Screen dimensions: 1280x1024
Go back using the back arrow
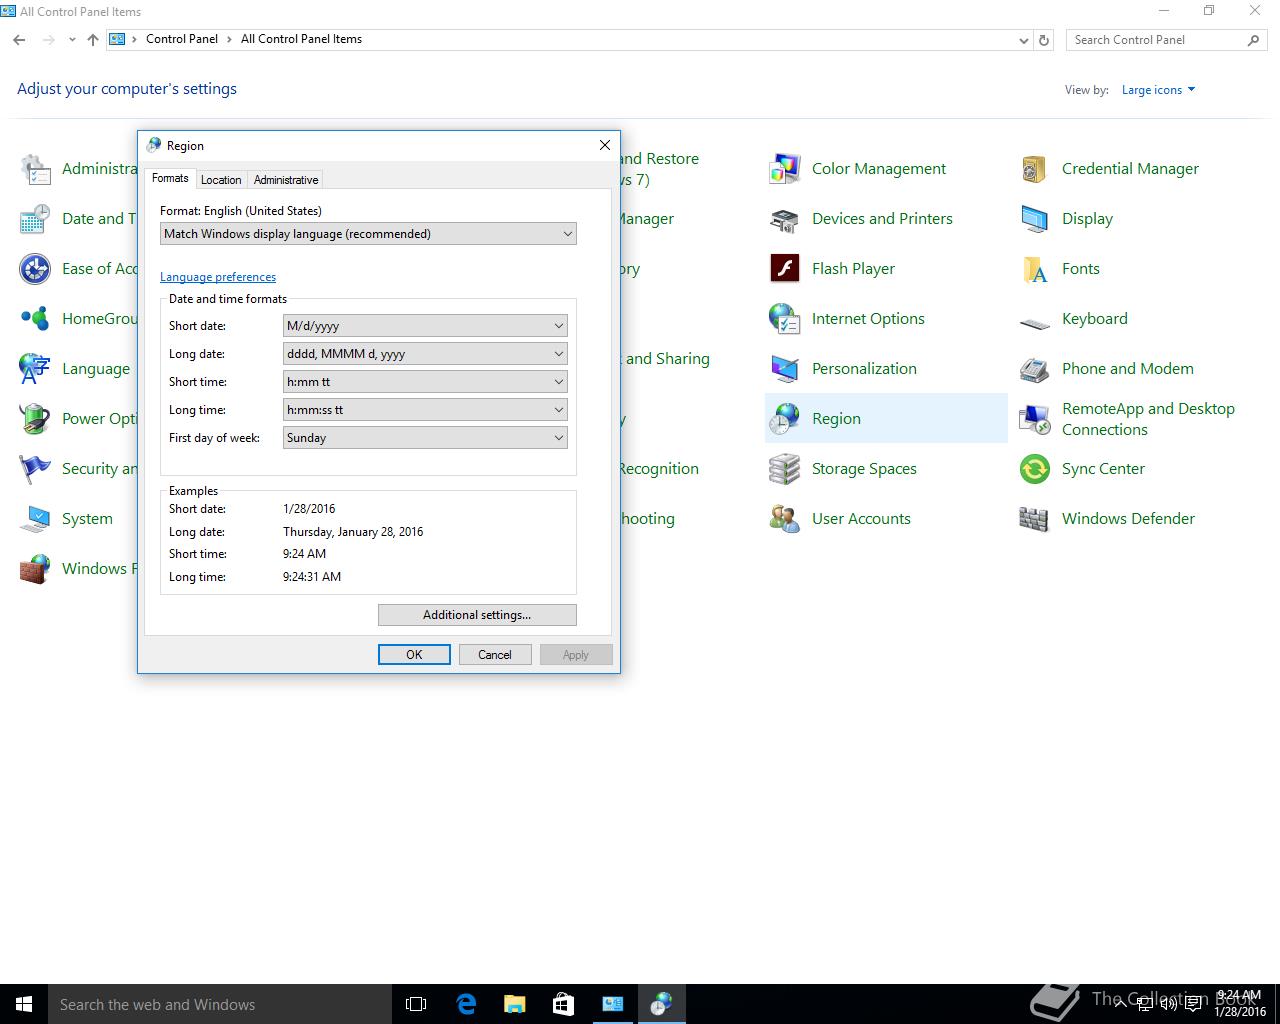pyautogui.click(x=19, y=40)
